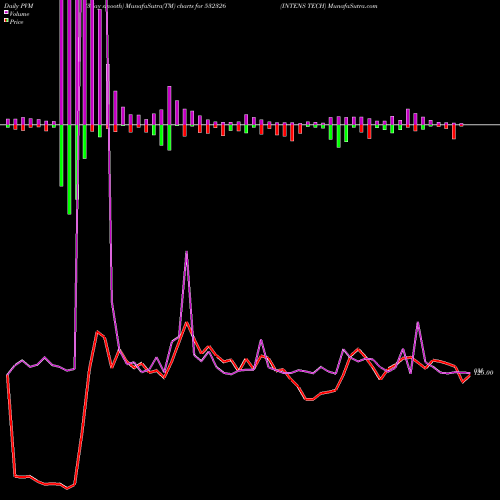Click the Daily PVM chart title
This screenshot has width=500, height=500.
19,6
